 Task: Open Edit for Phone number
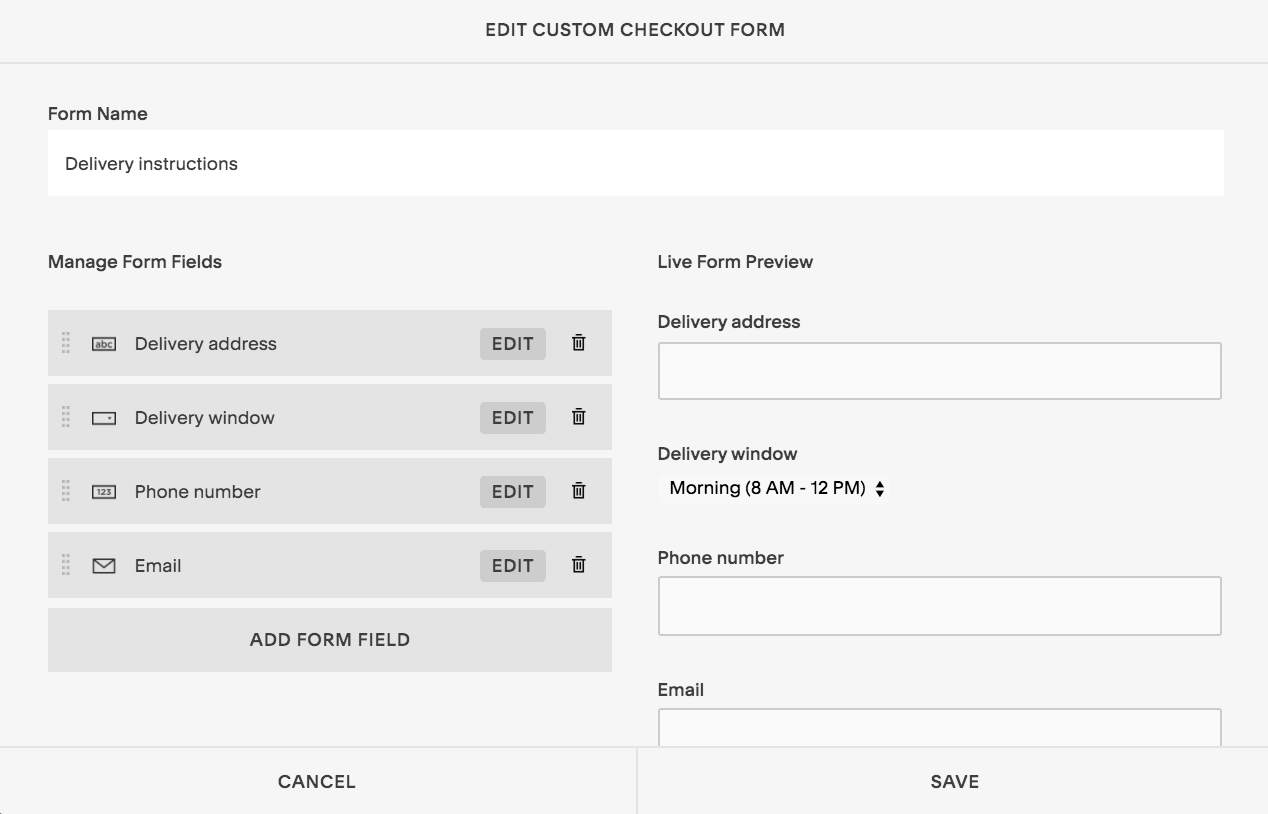pyautogui.click(x=512, y=492)
